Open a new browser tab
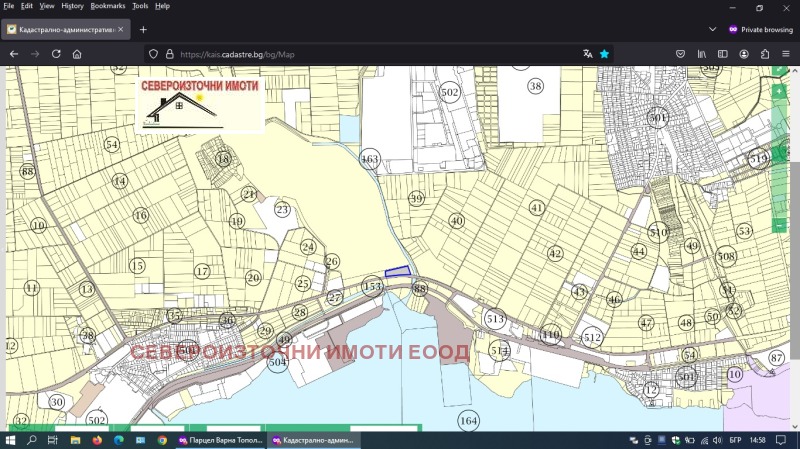This screenshot has width=800, height=449. pos(143,30)
